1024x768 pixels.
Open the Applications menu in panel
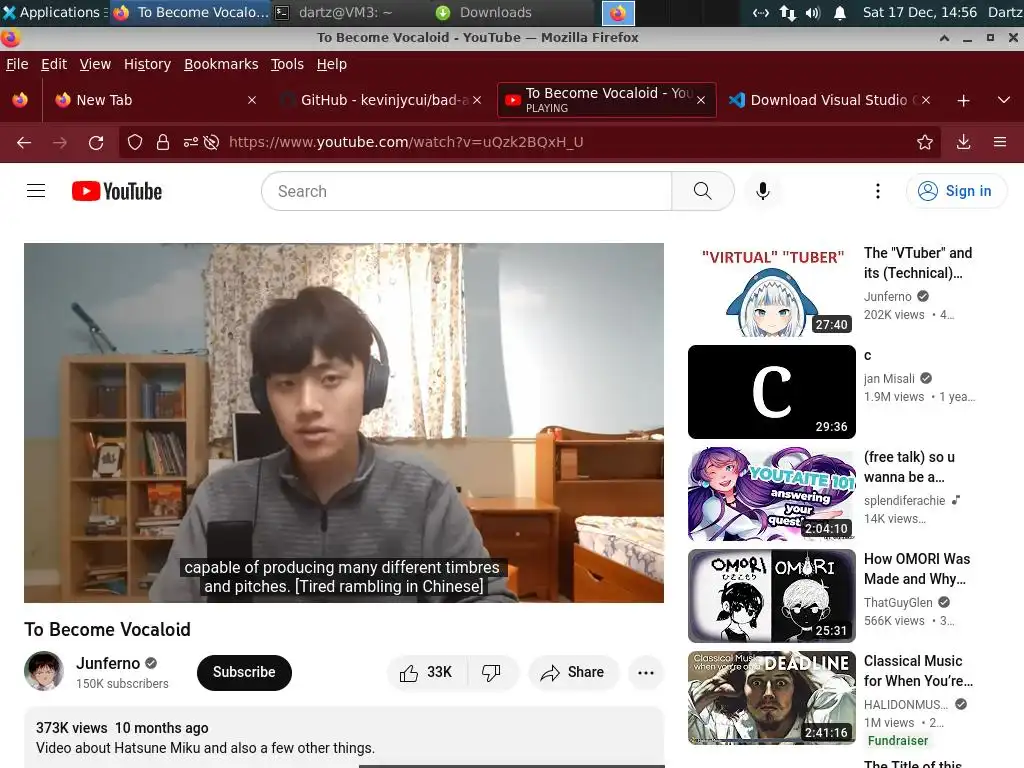point(54,12)
